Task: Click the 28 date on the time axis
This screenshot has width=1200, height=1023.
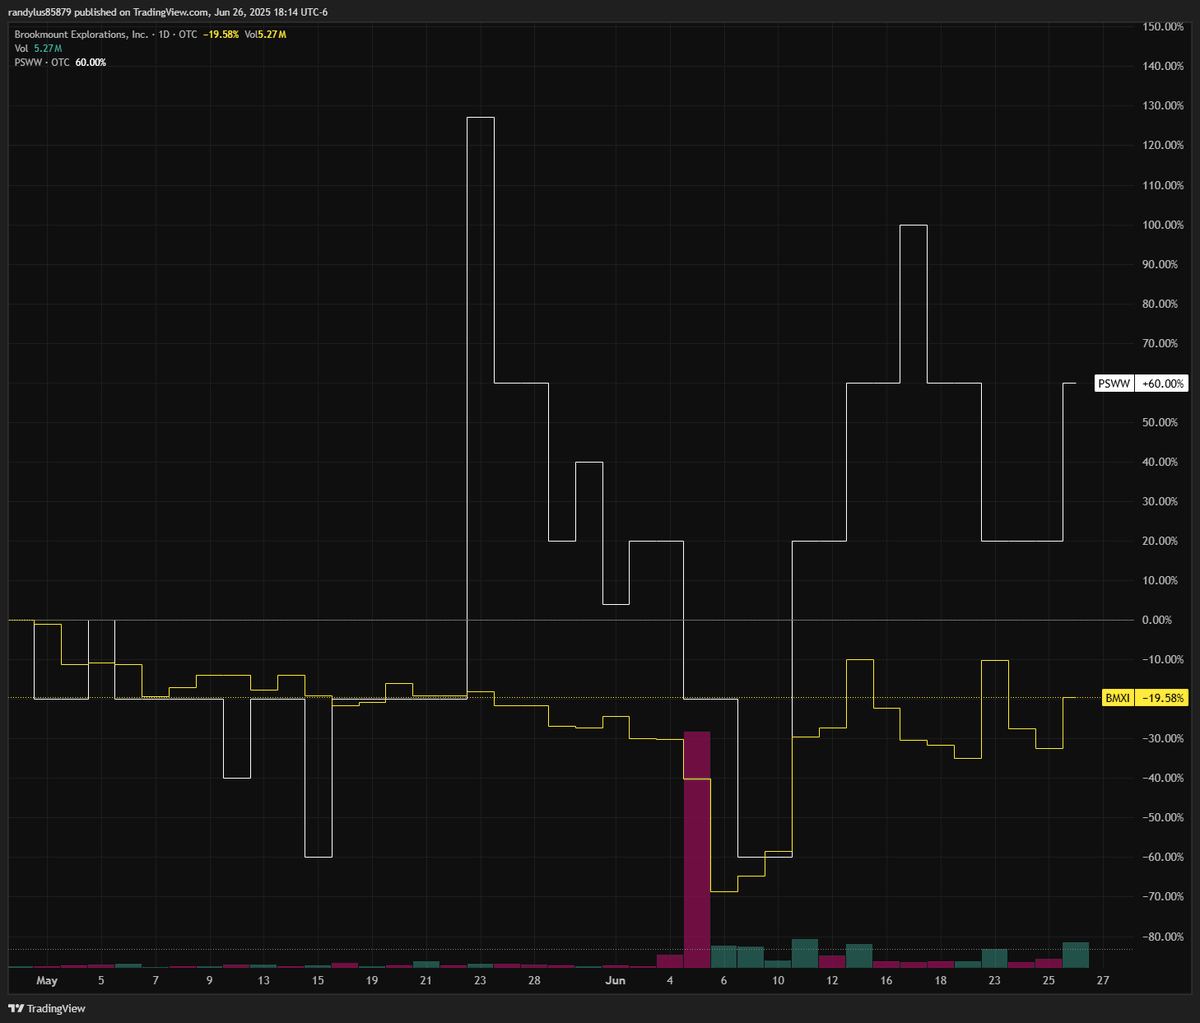Action: [x=534, y=982]
